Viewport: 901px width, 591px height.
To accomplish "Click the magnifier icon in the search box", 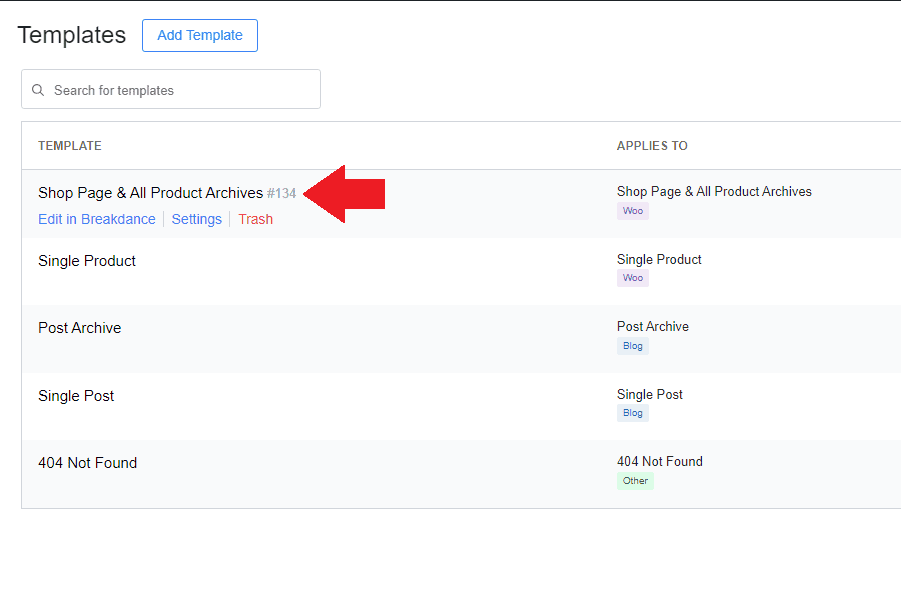I will [38, 90].
